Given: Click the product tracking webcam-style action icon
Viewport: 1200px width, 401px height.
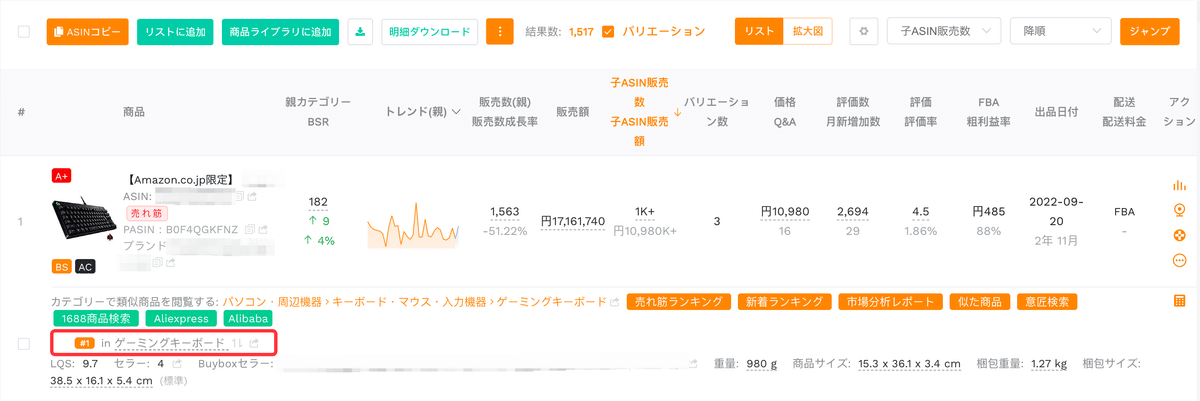Looking at the screenshot, I should coord(1179,210).
